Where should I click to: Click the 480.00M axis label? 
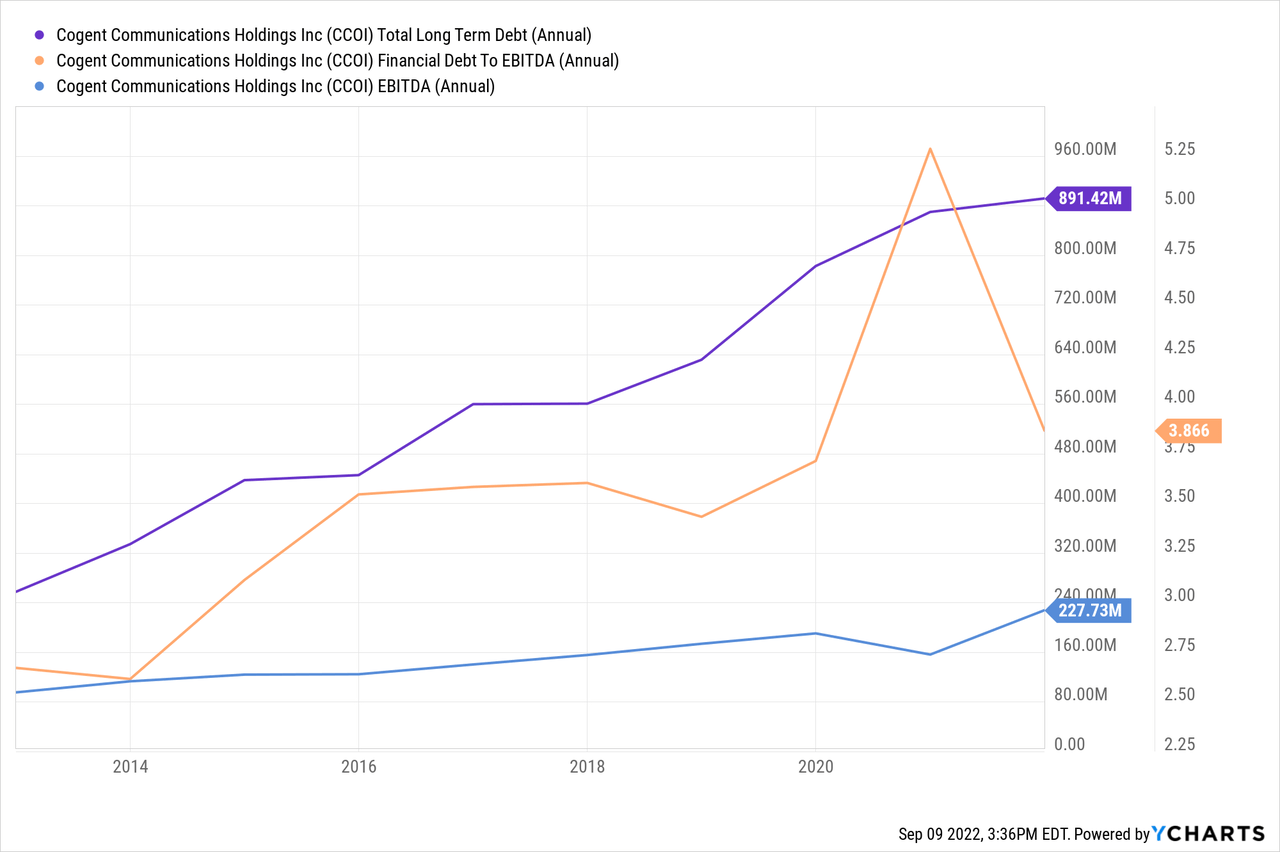pyautogui.click(x=1086, y=447)
